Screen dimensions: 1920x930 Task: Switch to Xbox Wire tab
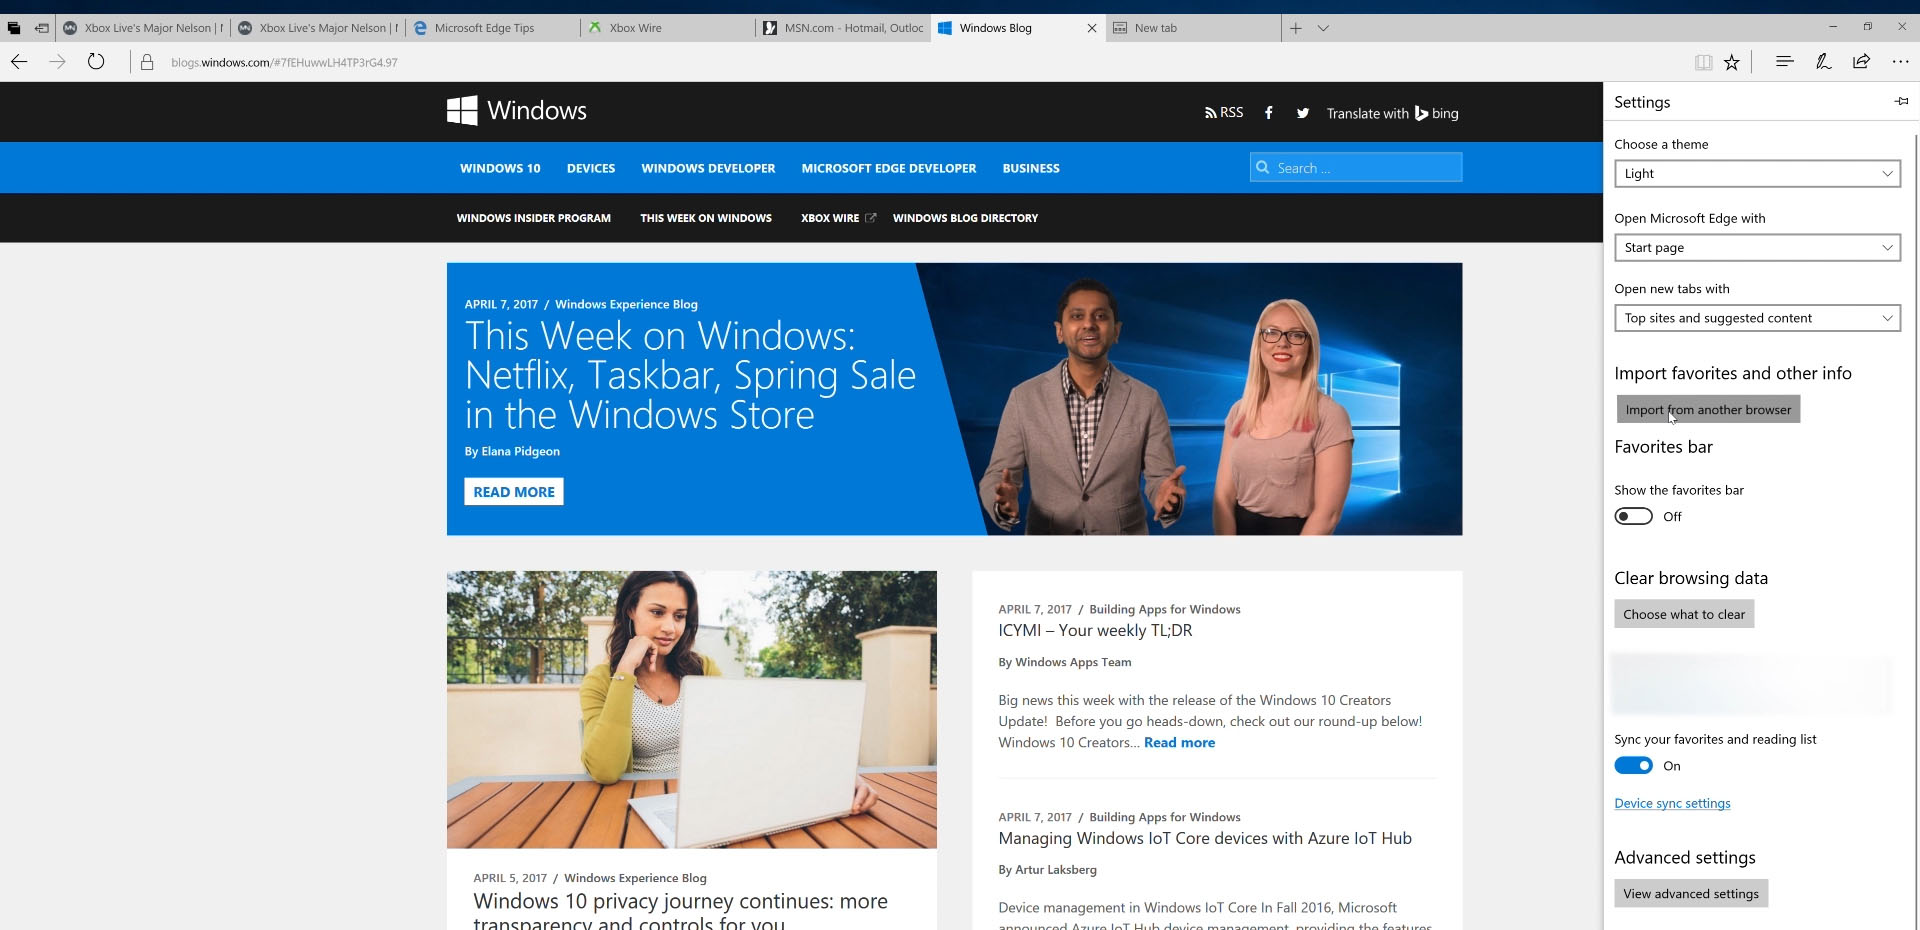667,28
